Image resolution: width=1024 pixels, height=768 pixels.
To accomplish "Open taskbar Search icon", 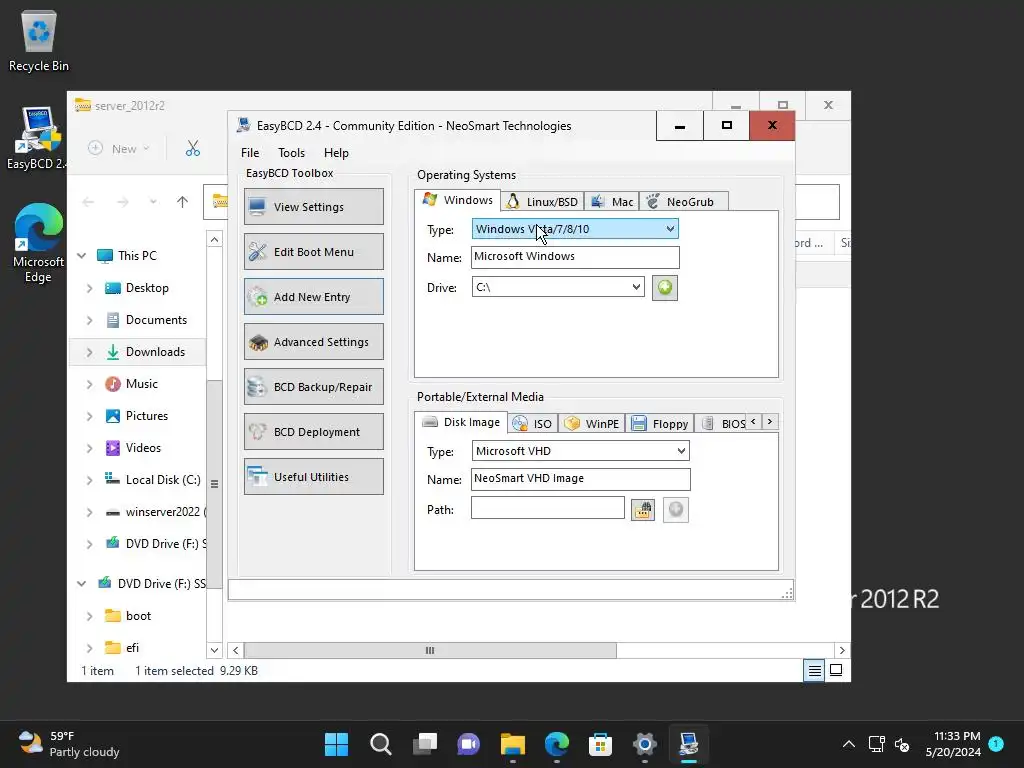I will [x=381, y=744].
